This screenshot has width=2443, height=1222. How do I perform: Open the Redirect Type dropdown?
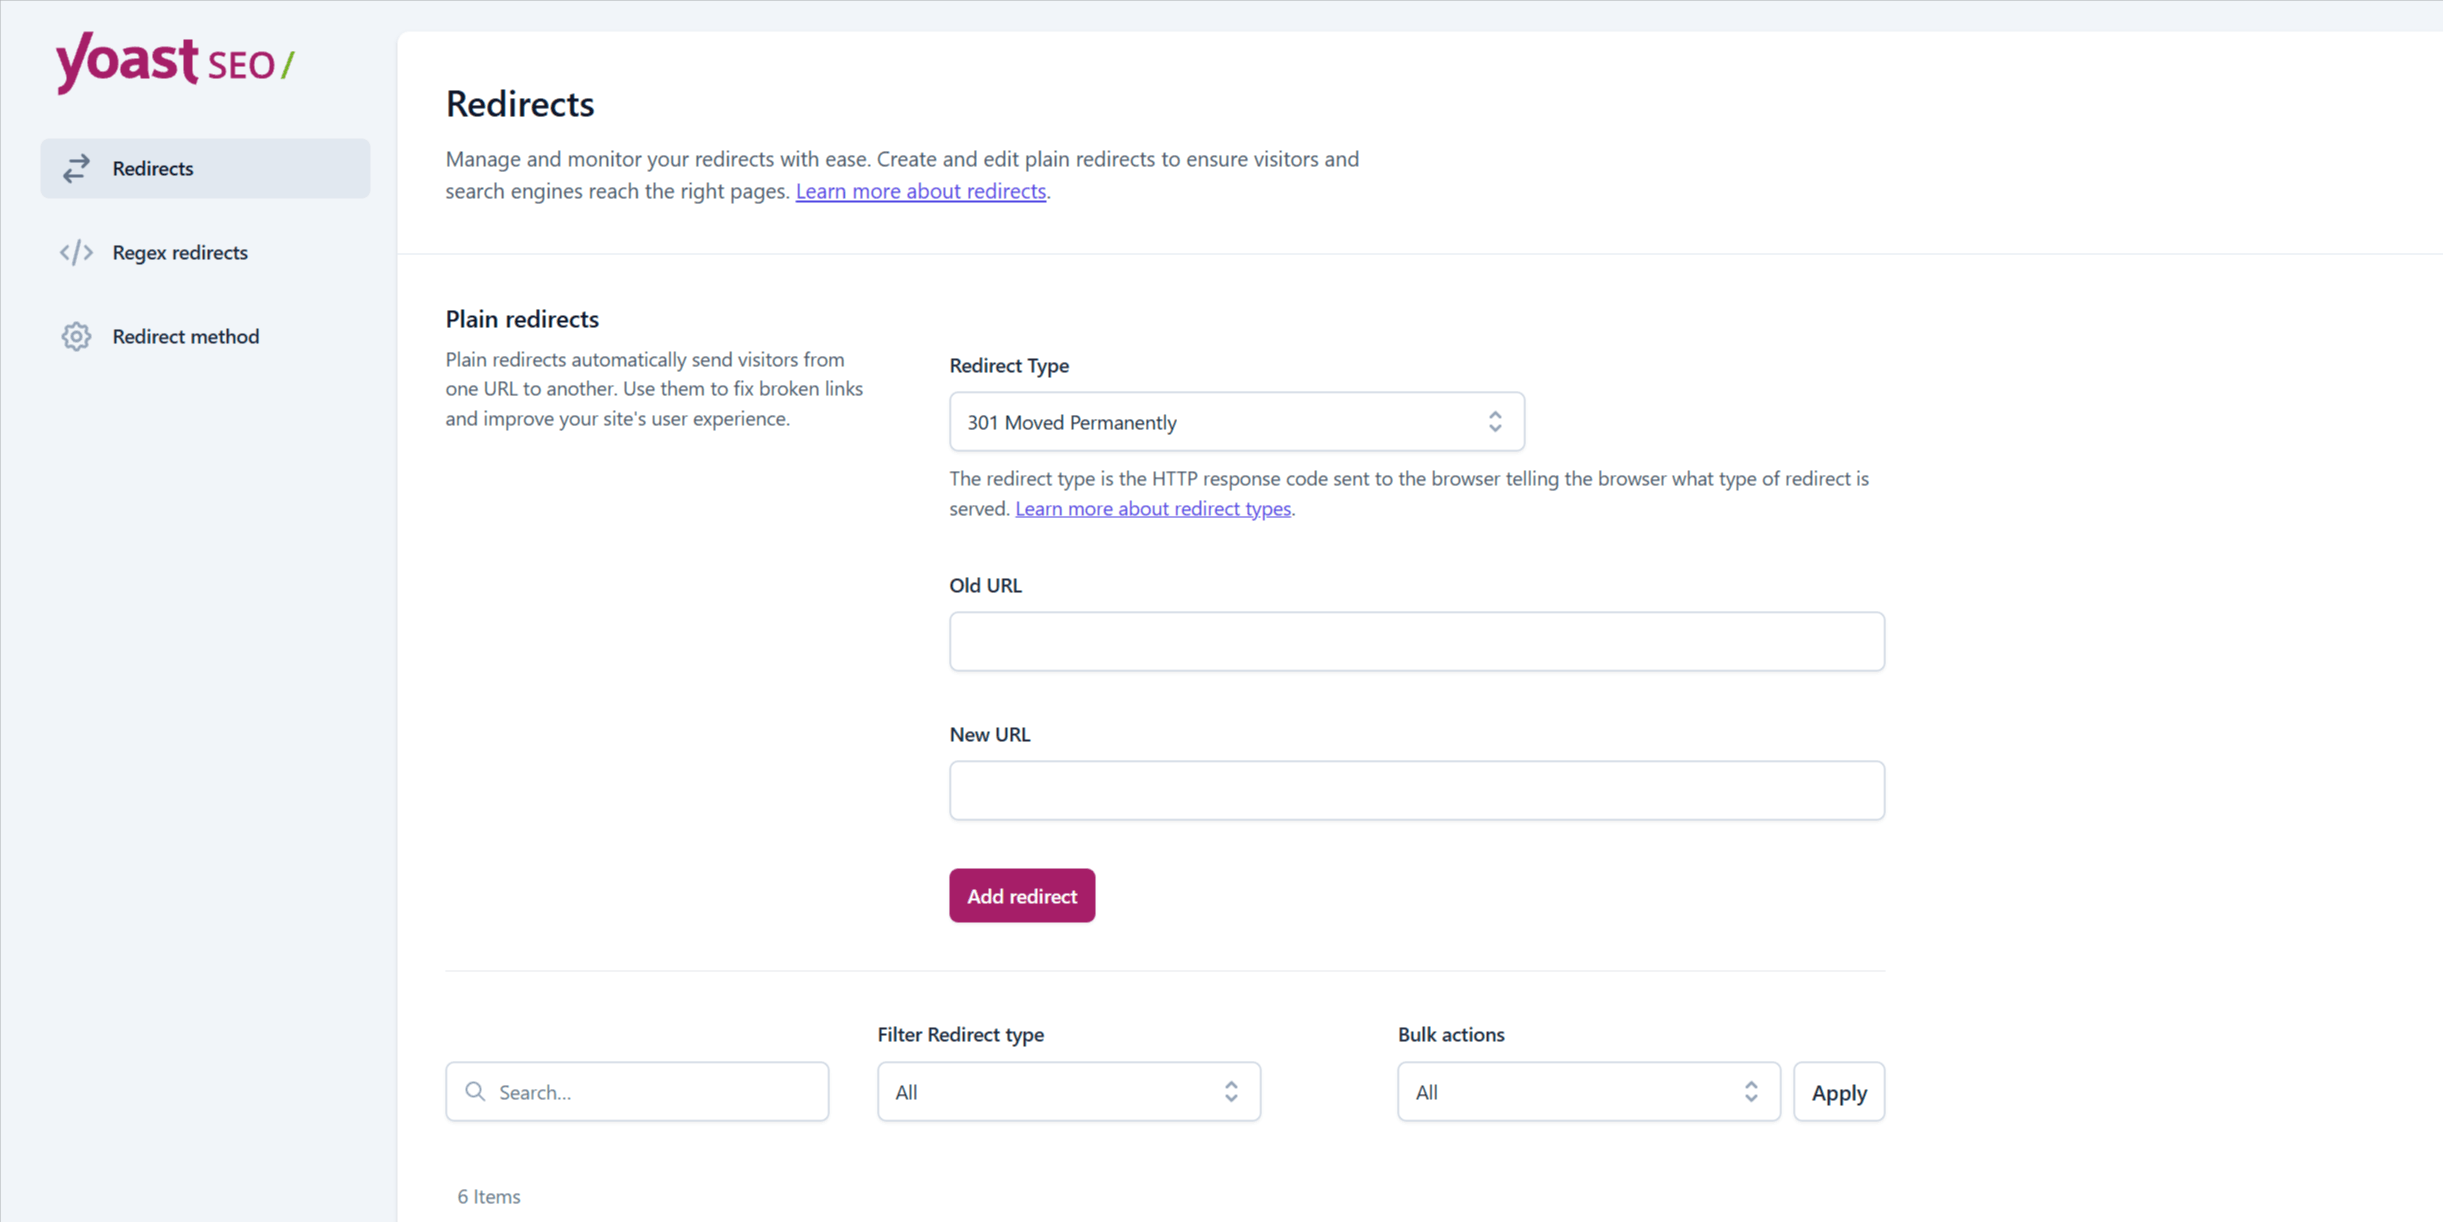tap(1236, 421)
